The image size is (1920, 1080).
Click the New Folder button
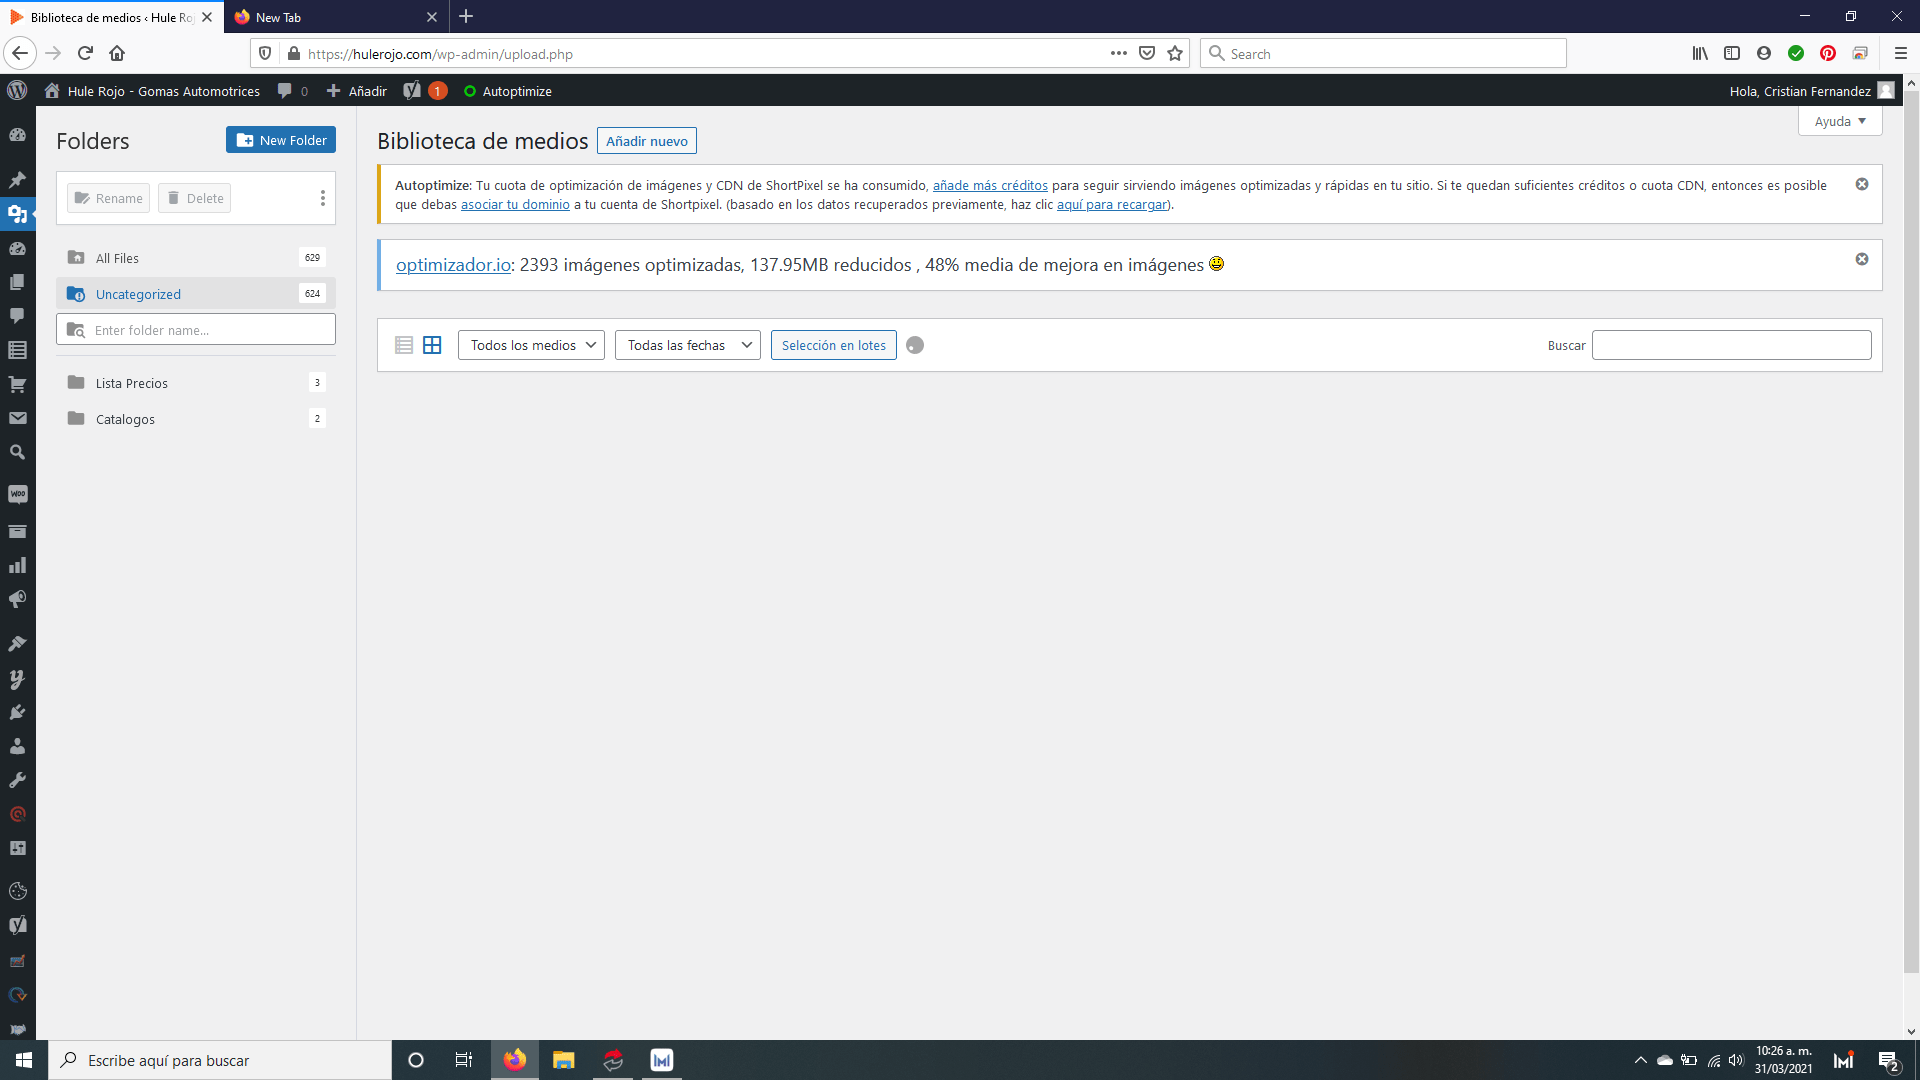pyautogui.click(x=281, y=140)
